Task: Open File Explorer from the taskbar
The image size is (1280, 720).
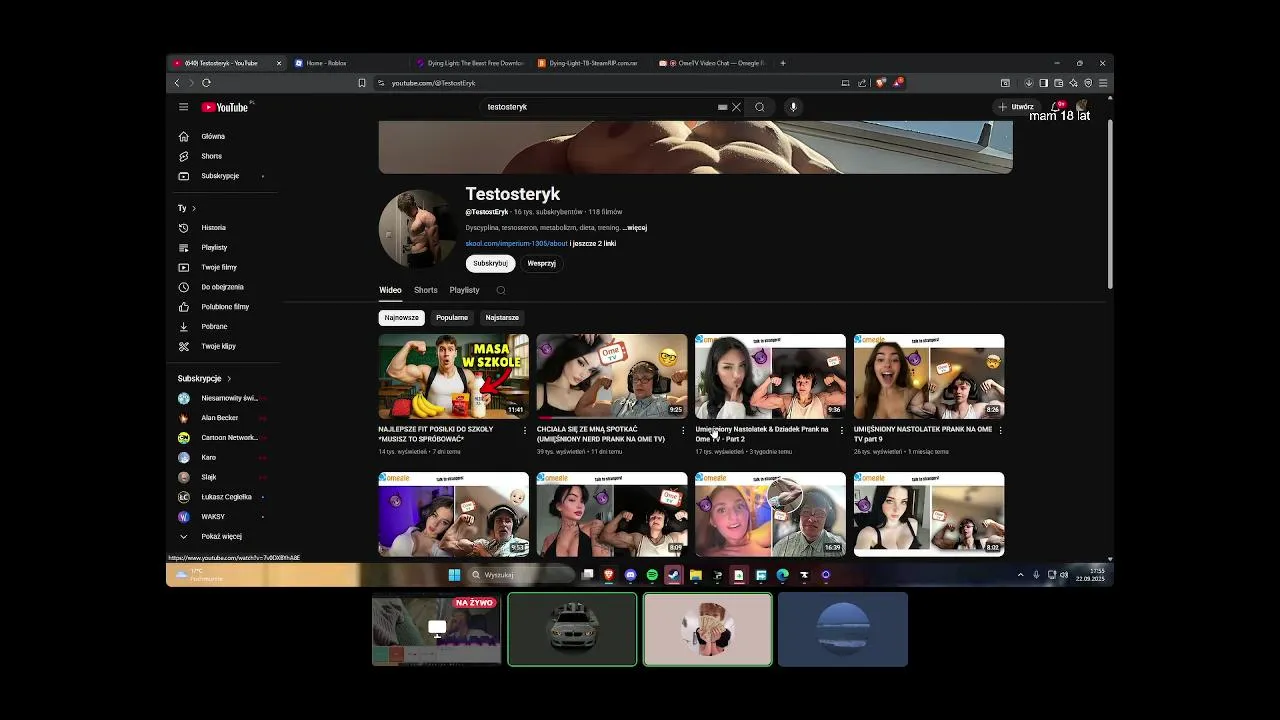Action: tap(695, 575)
